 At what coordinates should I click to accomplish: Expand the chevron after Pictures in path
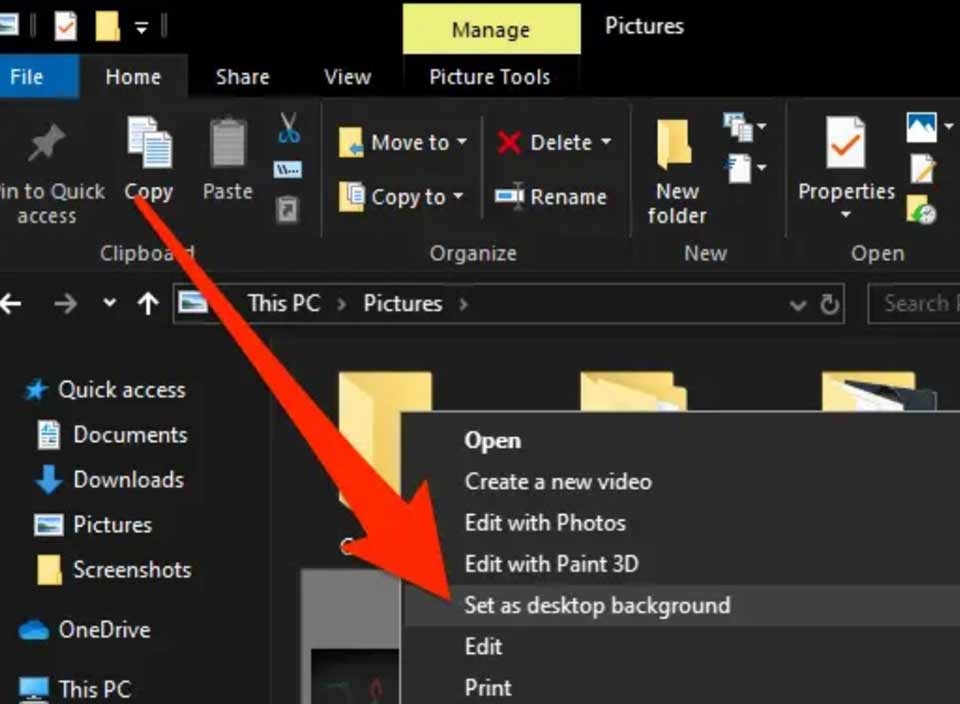[463, 304]
